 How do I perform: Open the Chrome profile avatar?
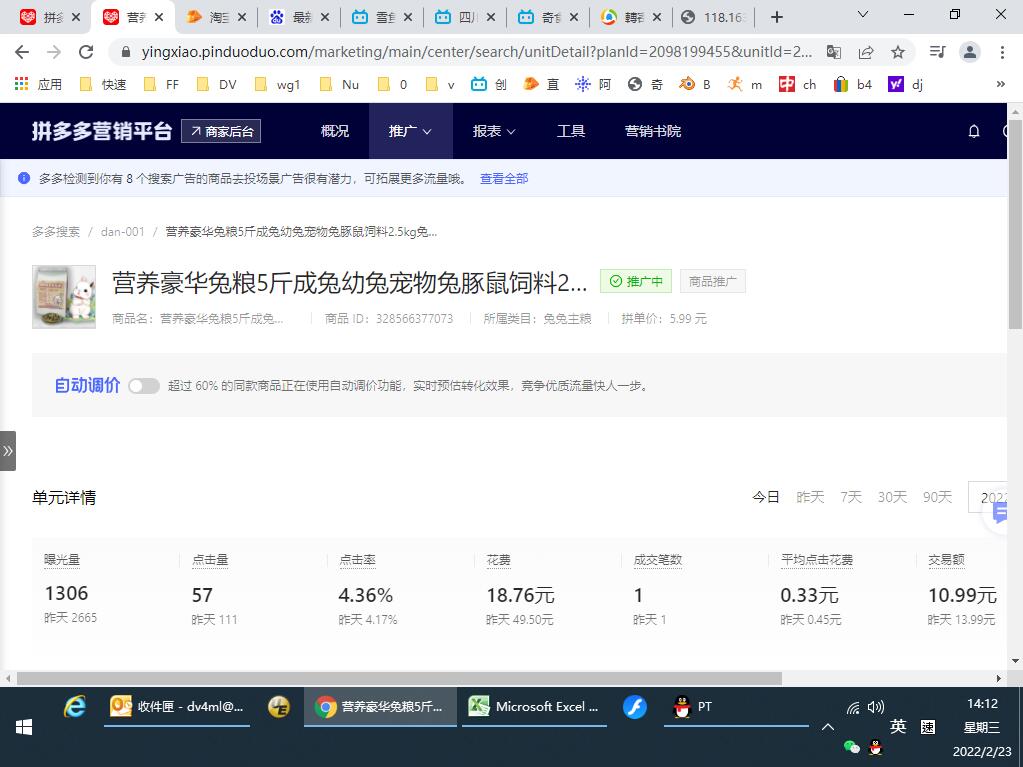click(970, 52)
